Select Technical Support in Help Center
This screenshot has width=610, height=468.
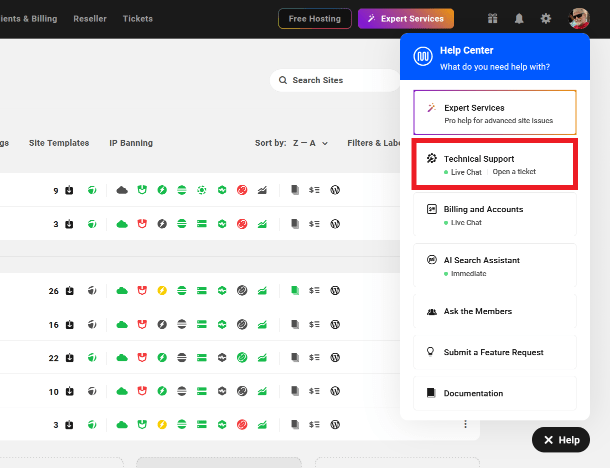pos(494,164)
